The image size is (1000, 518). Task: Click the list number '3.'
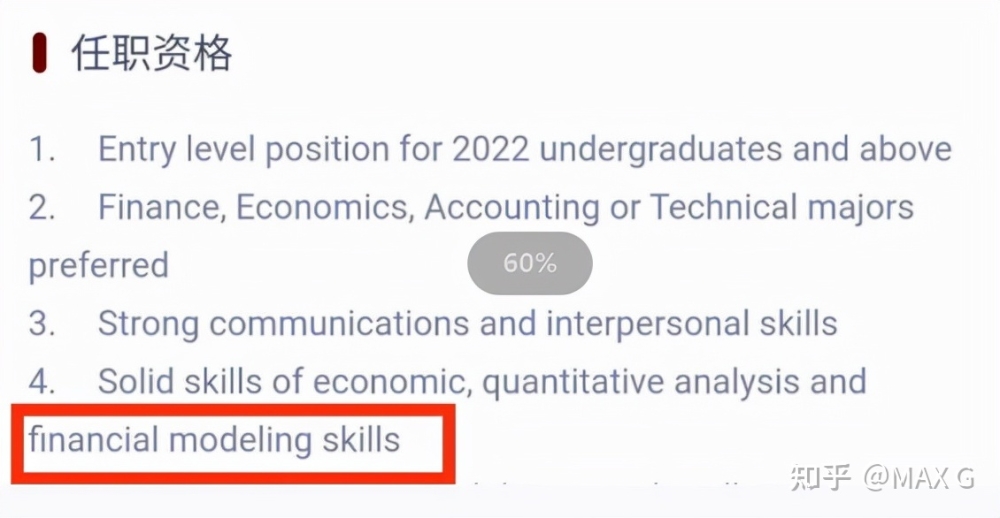click(x=42, y=324)
